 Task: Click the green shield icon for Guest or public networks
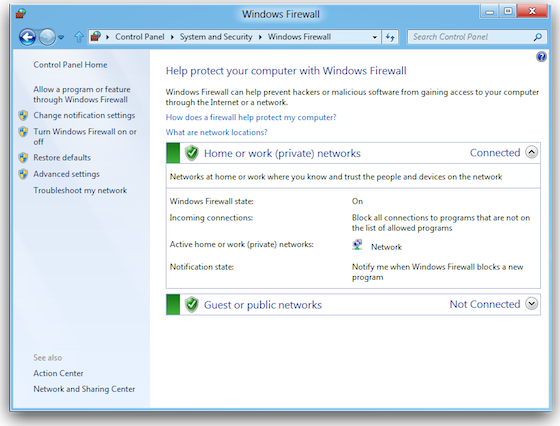(192, 305)
